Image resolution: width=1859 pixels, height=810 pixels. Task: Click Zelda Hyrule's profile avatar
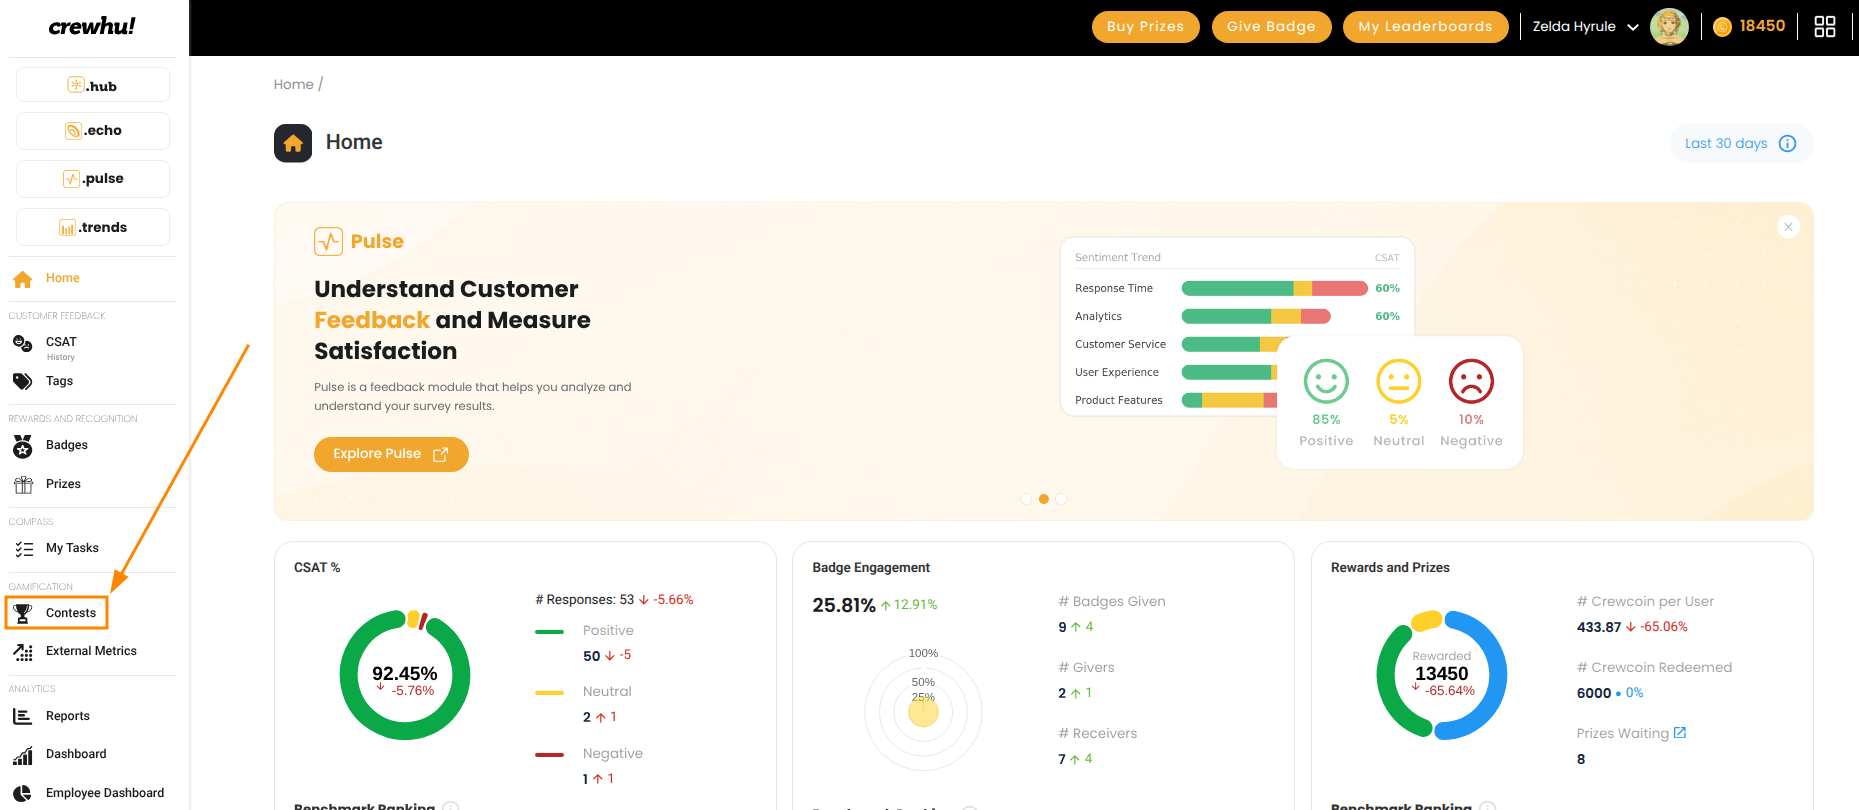coord(1669,27)
